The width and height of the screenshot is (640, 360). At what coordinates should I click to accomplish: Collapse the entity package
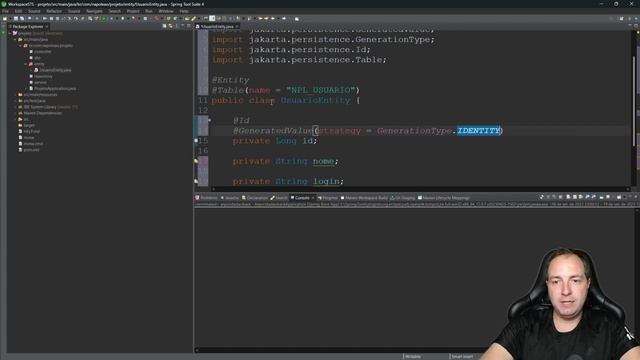(x=26, y=64)
